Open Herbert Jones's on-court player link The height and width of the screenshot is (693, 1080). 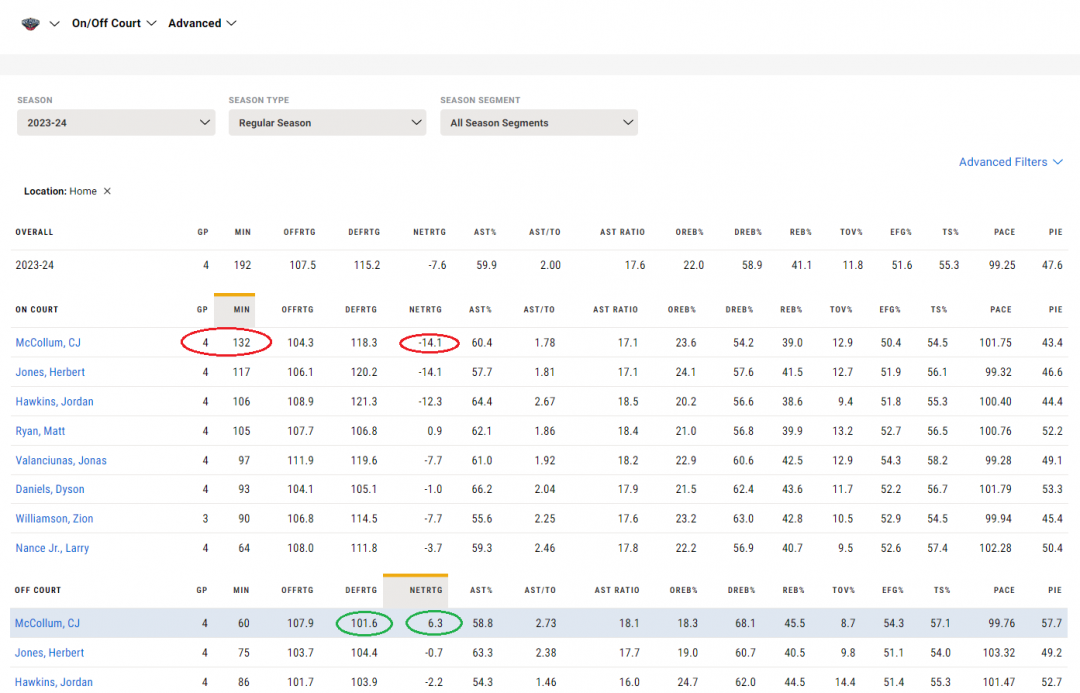tap(50, 372)
